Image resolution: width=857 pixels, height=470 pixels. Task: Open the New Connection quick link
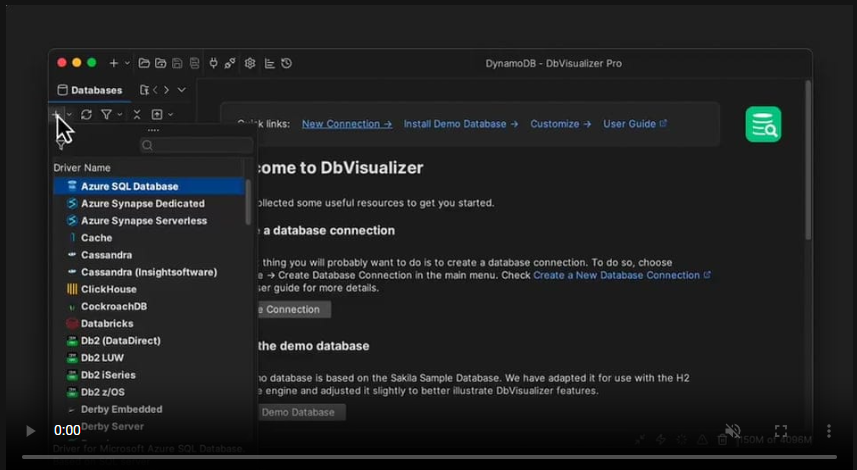(347, 124)
